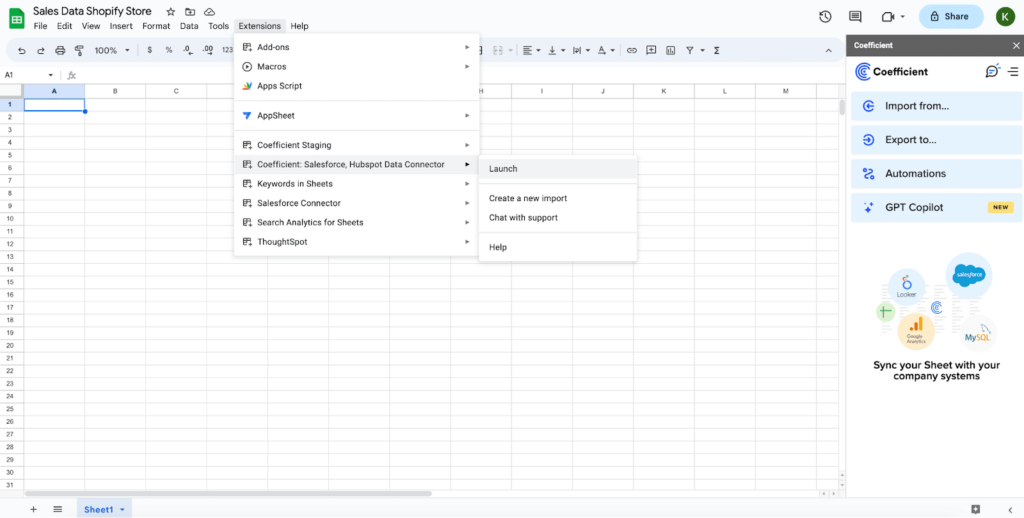Expand ThoughtSpot submenu
1024x518 pixels.
pos(357,242)
